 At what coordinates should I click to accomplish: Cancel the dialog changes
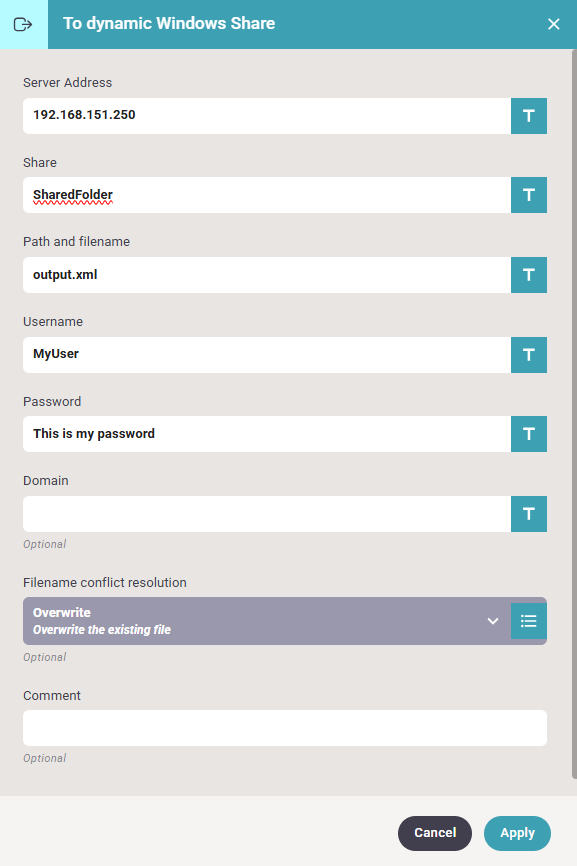click(x=435, y=833)
